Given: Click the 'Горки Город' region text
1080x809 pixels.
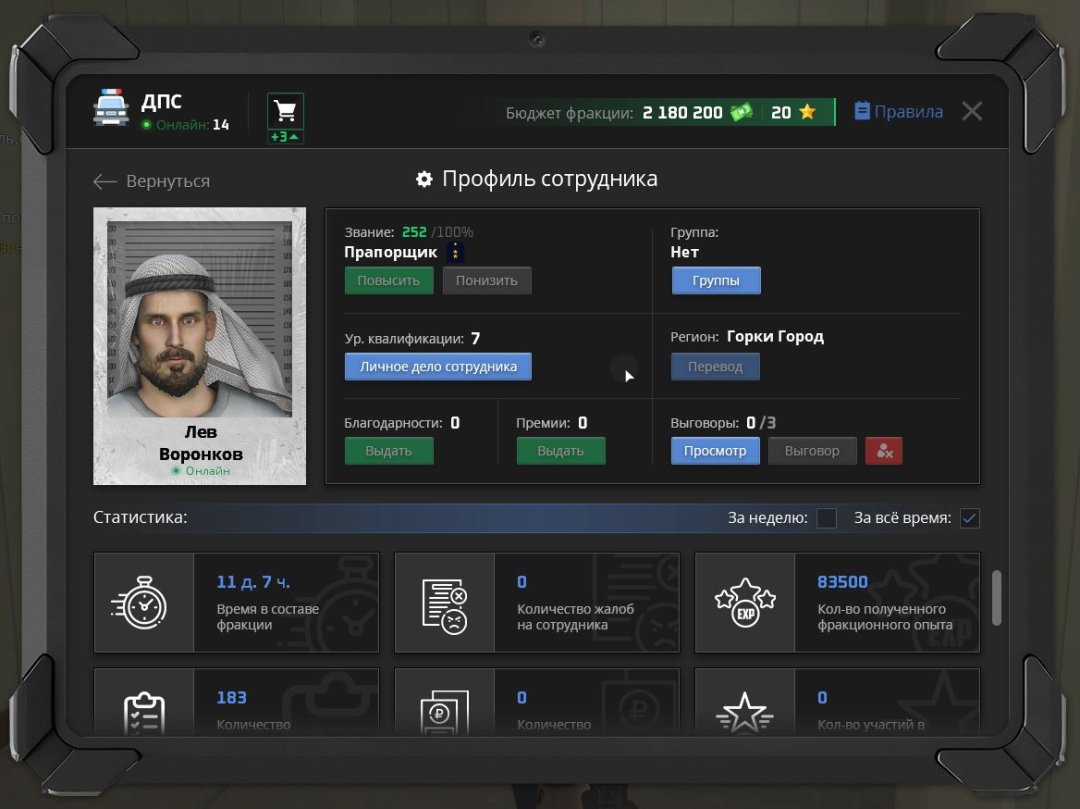Looking at the screenshot, I should [776, 336].
